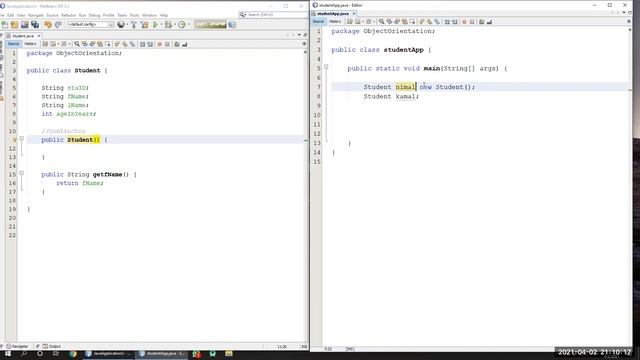640x360 pixels.
Task: Click the word 'kamal' on line 8
Action: tap(405, 96)
